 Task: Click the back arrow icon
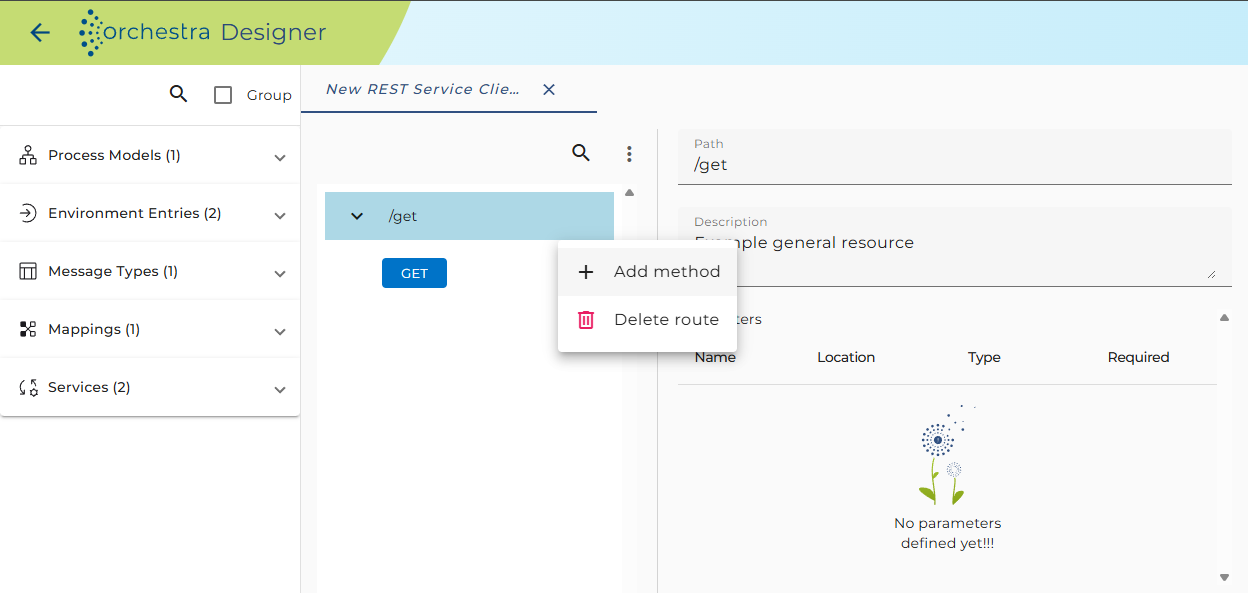40,32
